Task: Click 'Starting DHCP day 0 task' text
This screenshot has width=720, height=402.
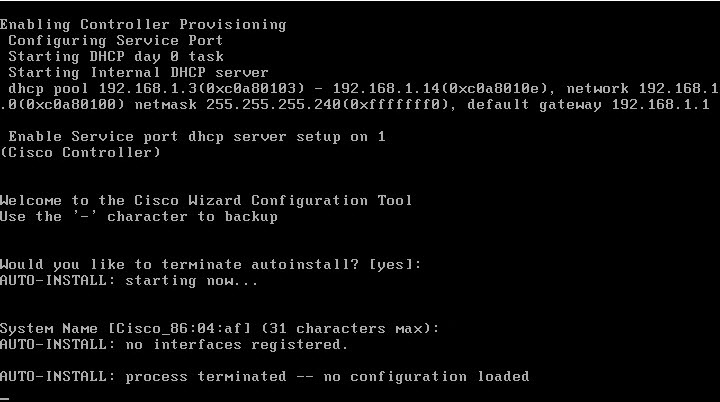Action: tap(116, 57)
